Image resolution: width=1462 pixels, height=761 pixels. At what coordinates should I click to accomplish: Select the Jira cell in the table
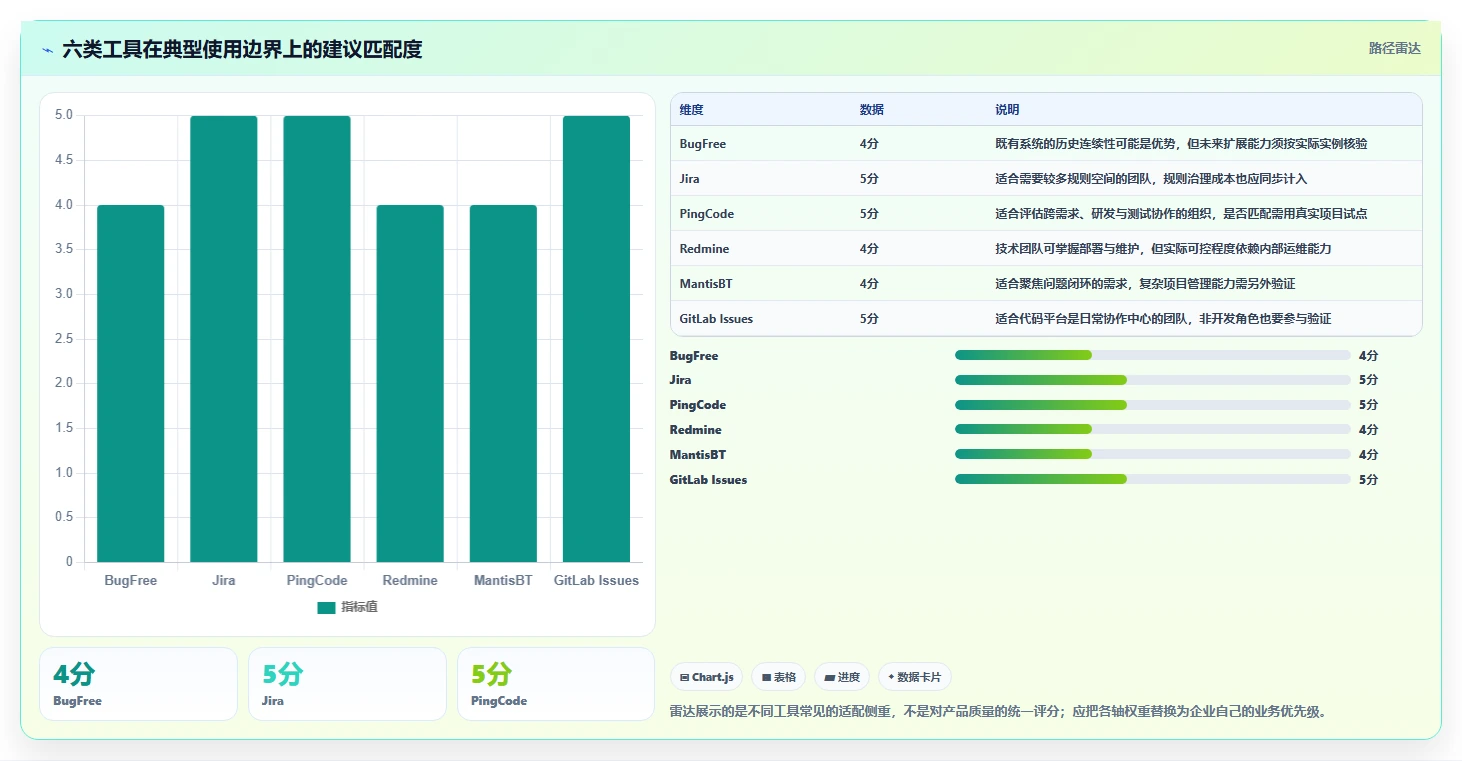[689, 179]
